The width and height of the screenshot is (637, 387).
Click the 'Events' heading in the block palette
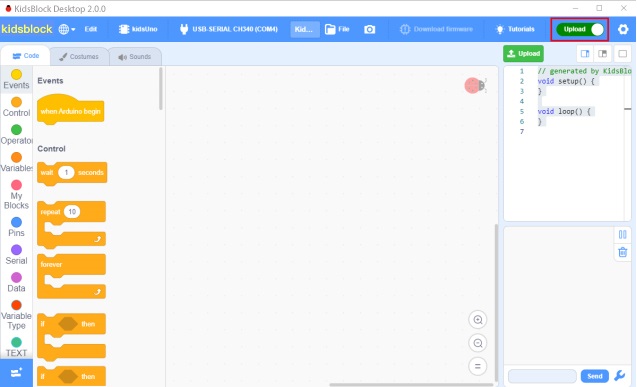(x=50, y=80)
